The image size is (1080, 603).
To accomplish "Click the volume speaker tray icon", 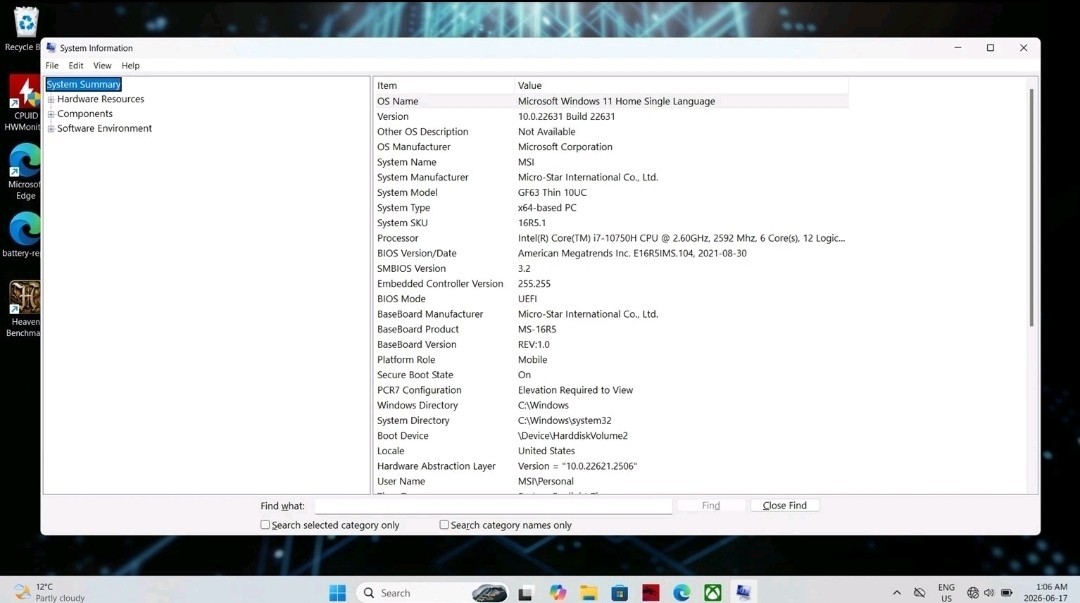I will tap(989, 592).
